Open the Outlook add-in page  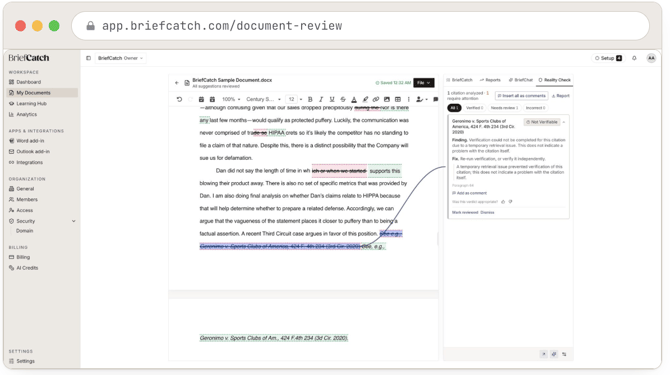[x=43, y=151]
